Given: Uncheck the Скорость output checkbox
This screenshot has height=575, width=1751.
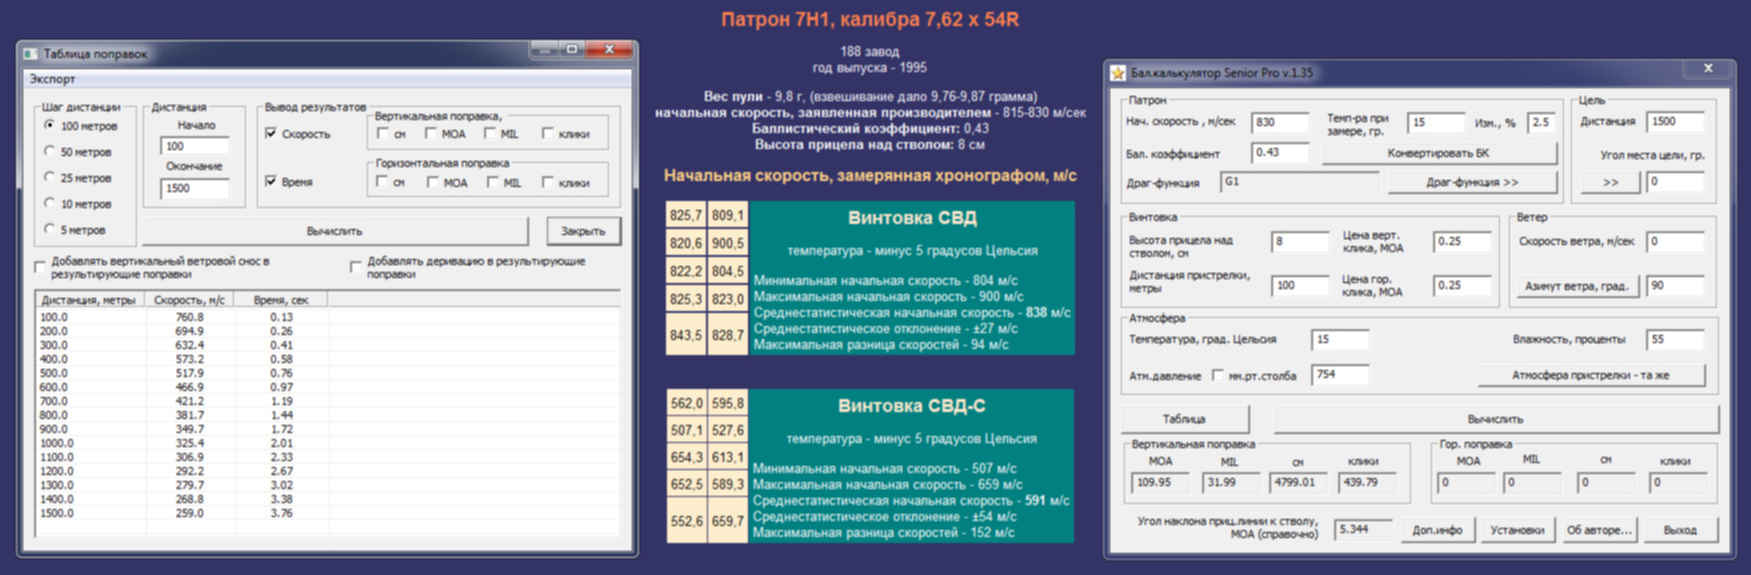Looking at the screenshot, I should tap(271, 134).
